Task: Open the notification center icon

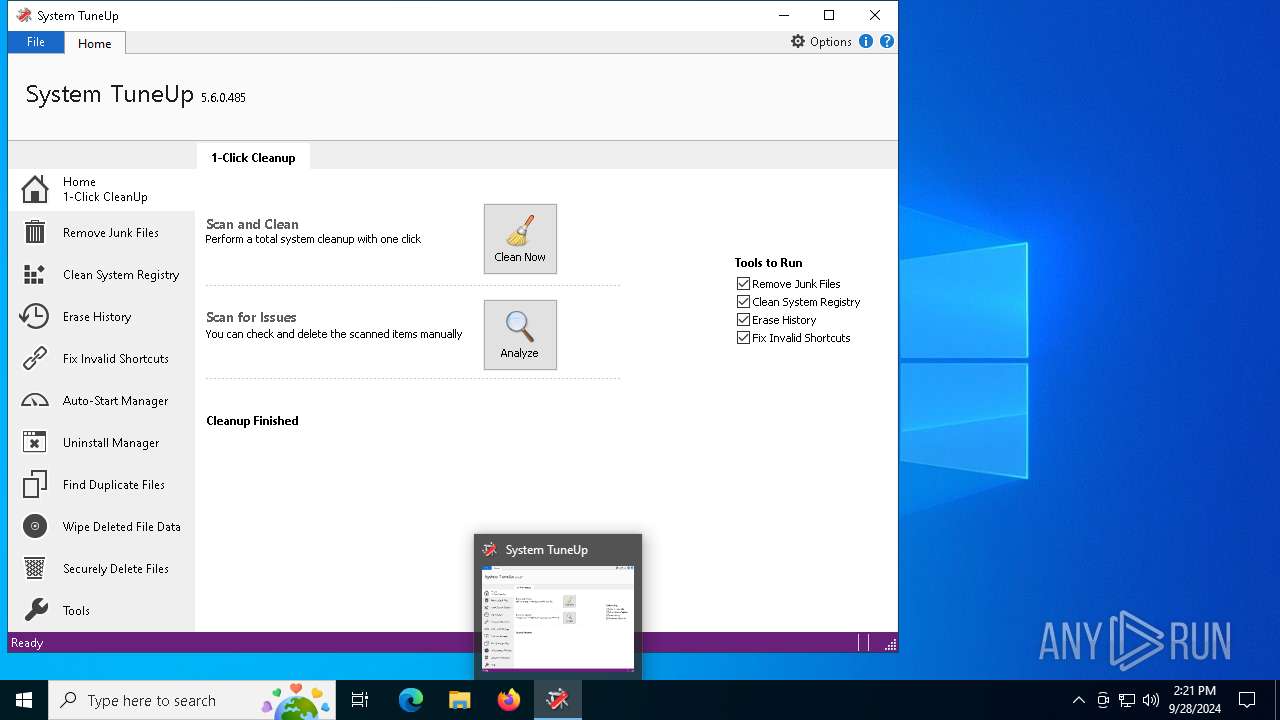Action: [1247, 700]
